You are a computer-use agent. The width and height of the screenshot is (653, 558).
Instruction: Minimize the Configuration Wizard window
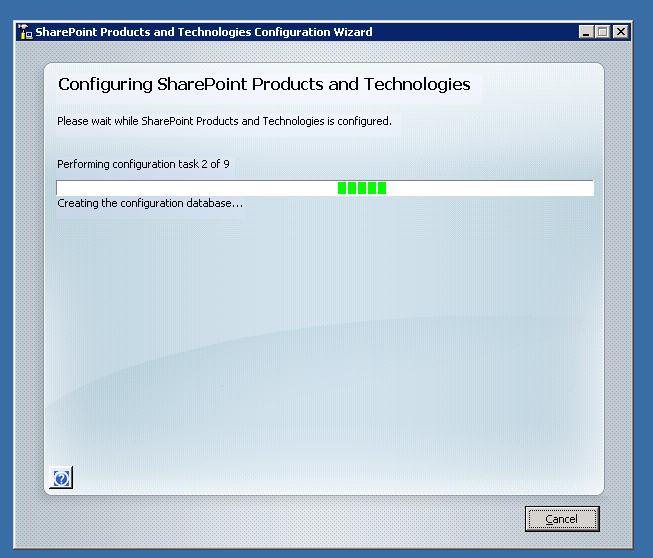[586, 32]
